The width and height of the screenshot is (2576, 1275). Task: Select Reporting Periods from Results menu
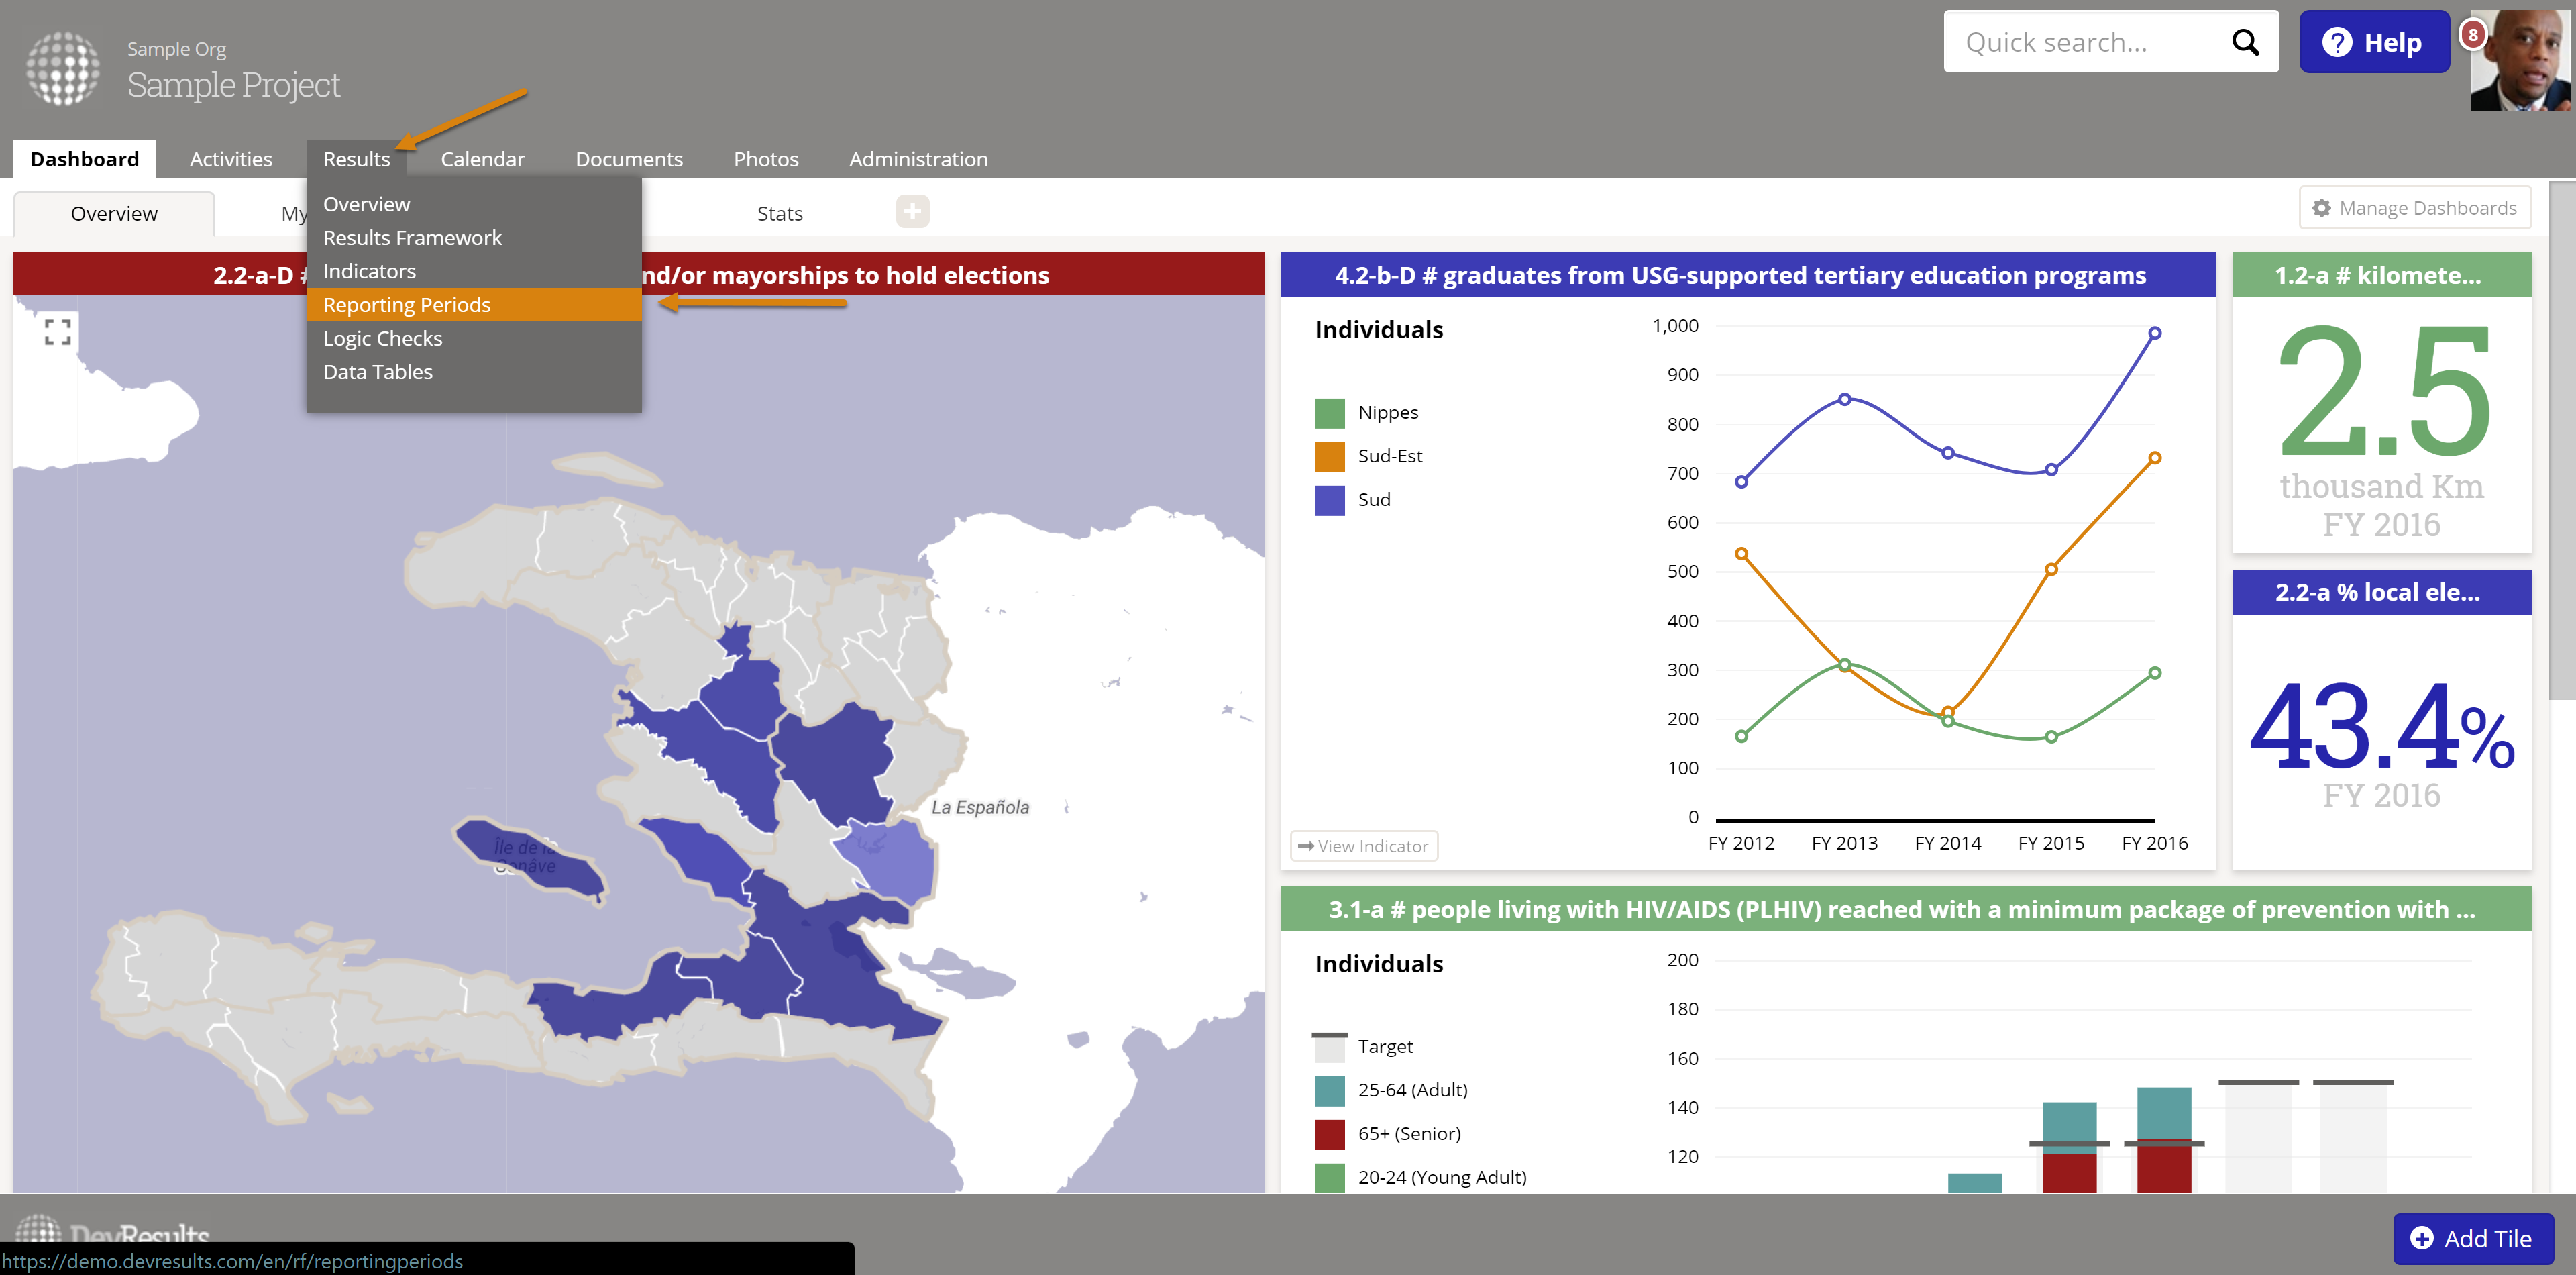[407, 305]
